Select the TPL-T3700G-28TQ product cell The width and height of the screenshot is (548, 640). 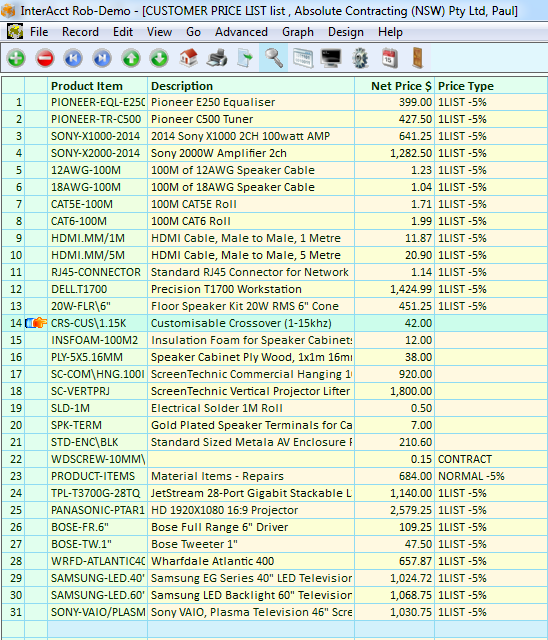98,493
